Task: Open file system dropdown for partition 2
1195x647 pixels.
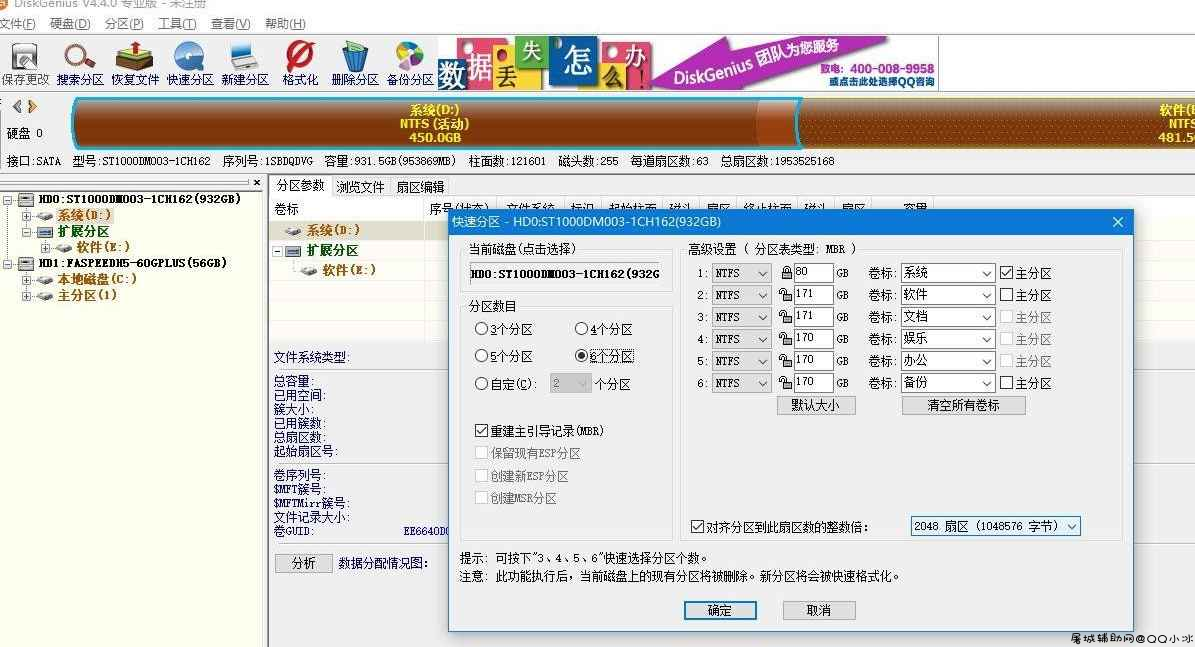Action: coord(742,295)
